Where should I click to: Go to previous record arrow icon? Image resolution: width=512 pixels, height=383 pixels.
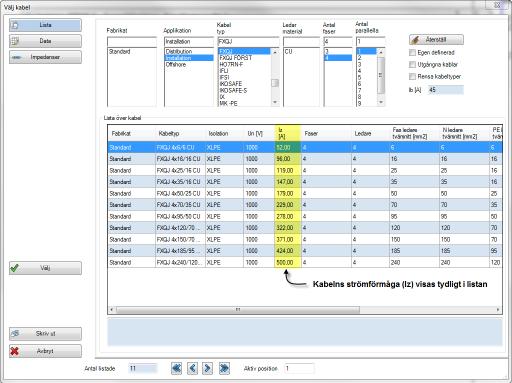tap(192, 368)
